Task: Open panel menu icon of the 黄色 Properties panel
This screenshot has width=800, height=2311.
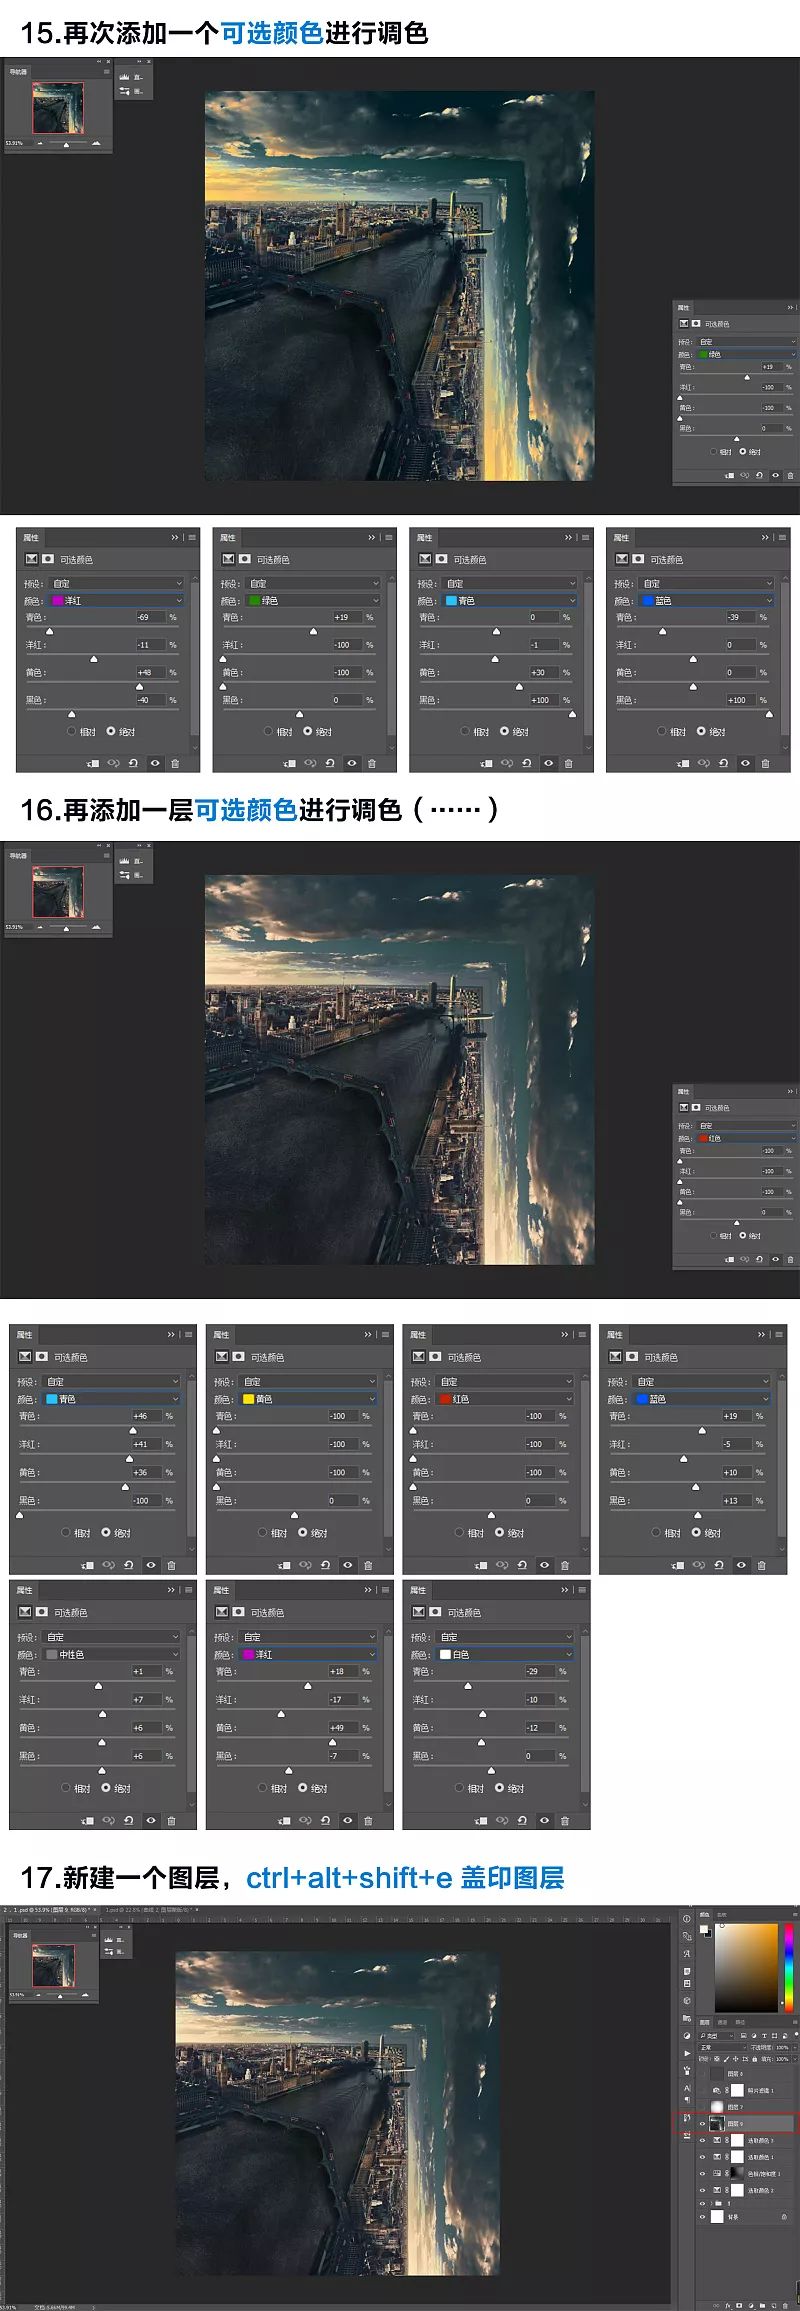Action: [x=384, y=1334]
